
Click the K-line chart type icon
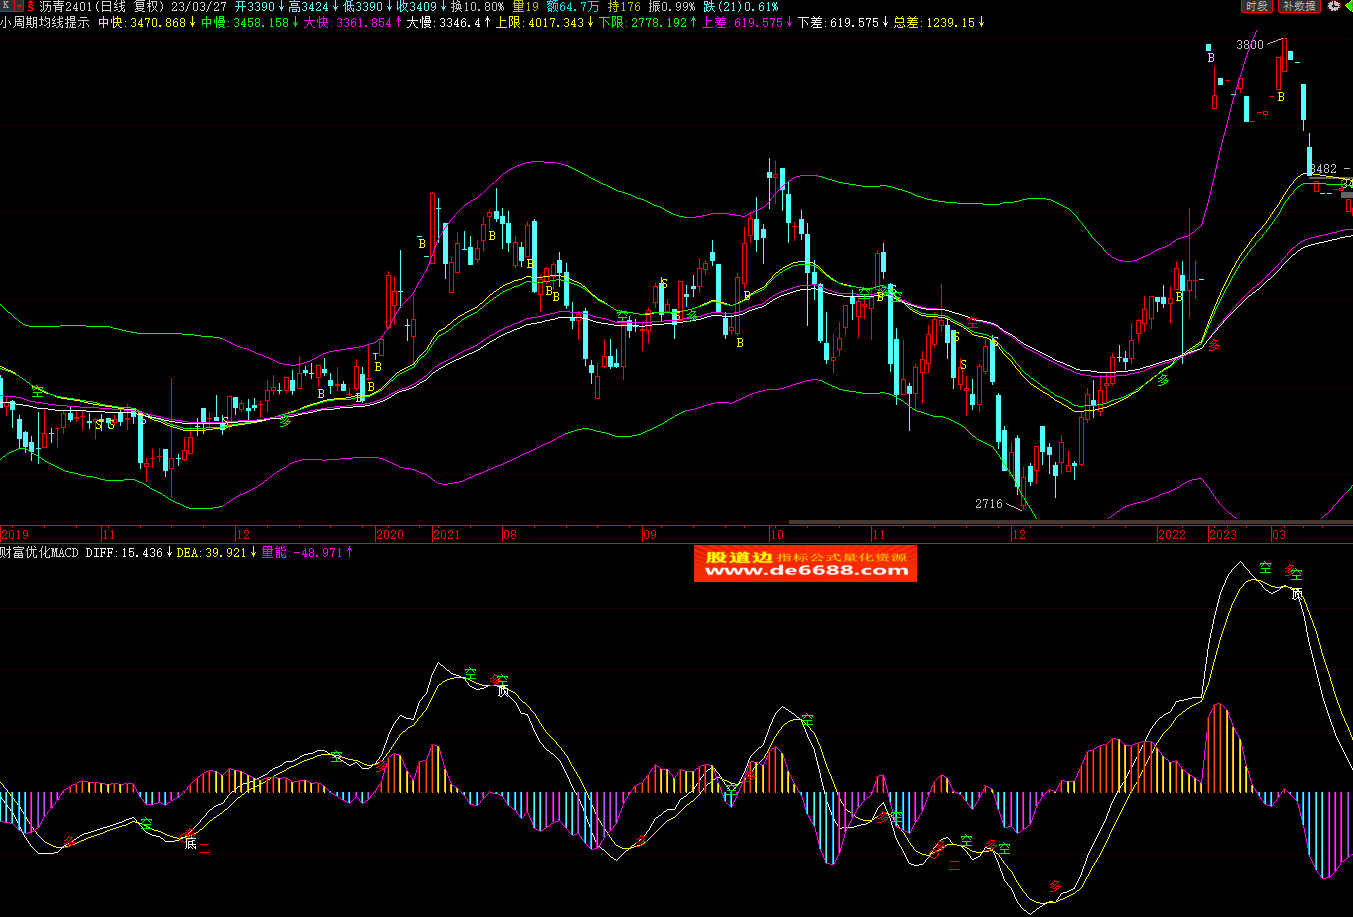click(x=6, y=6)
